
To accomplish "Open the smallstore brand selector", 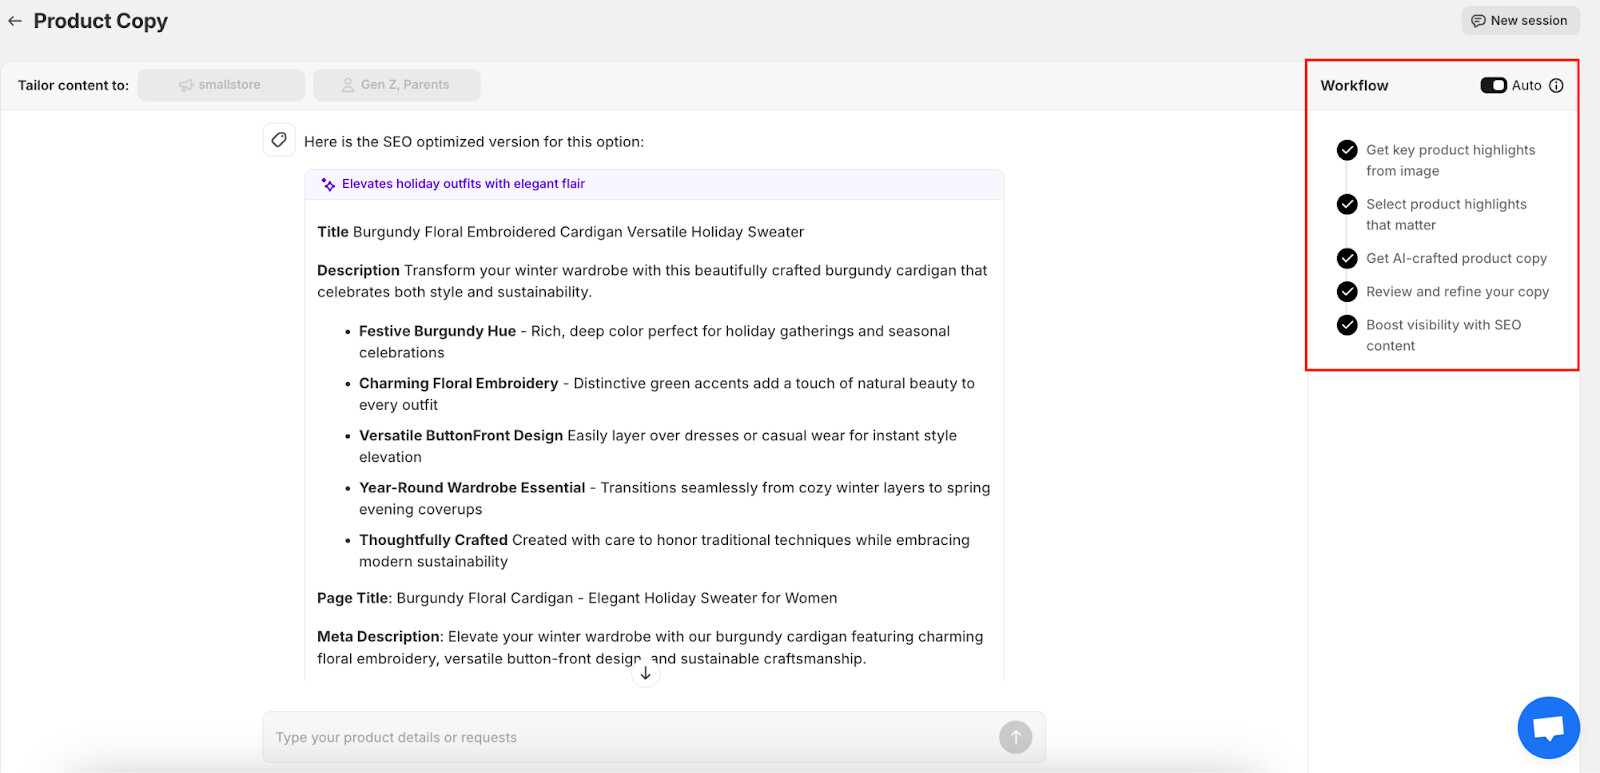I will click(221, 85).
